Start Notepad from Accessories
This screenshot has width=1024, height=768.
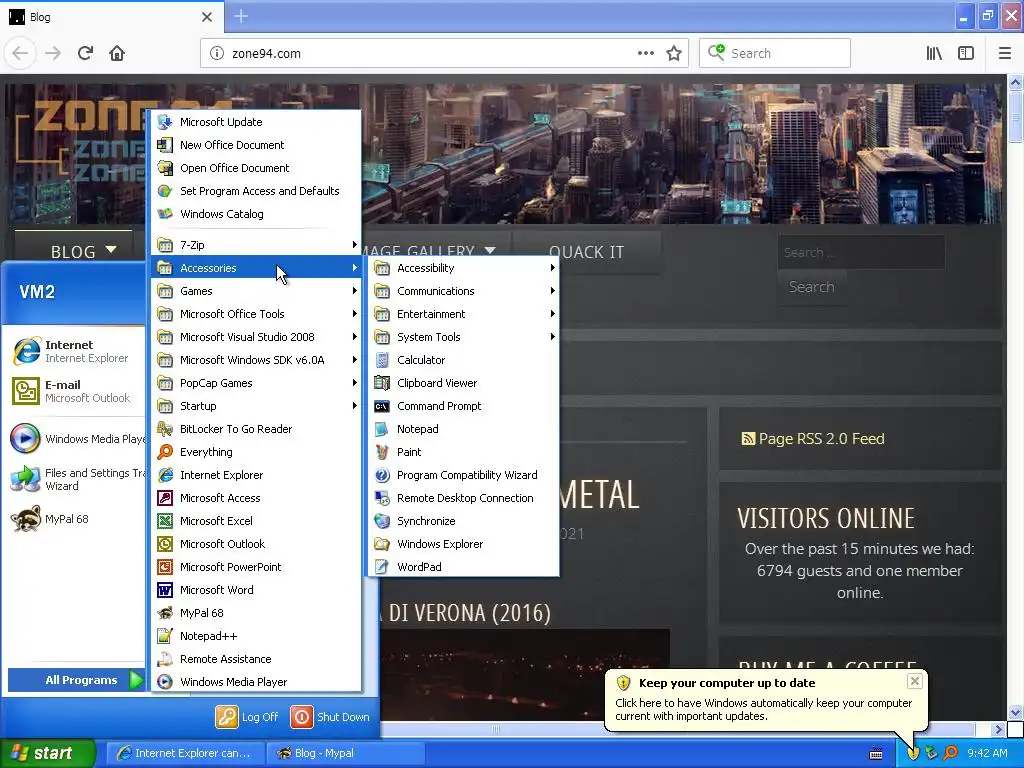pos(463,428)
